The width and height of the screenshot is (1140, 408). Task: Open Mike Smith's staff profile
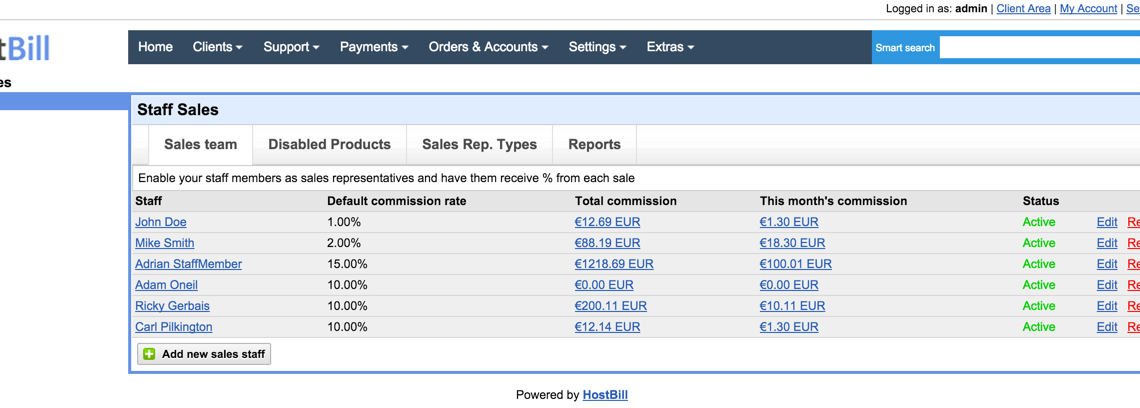(164, 243)
